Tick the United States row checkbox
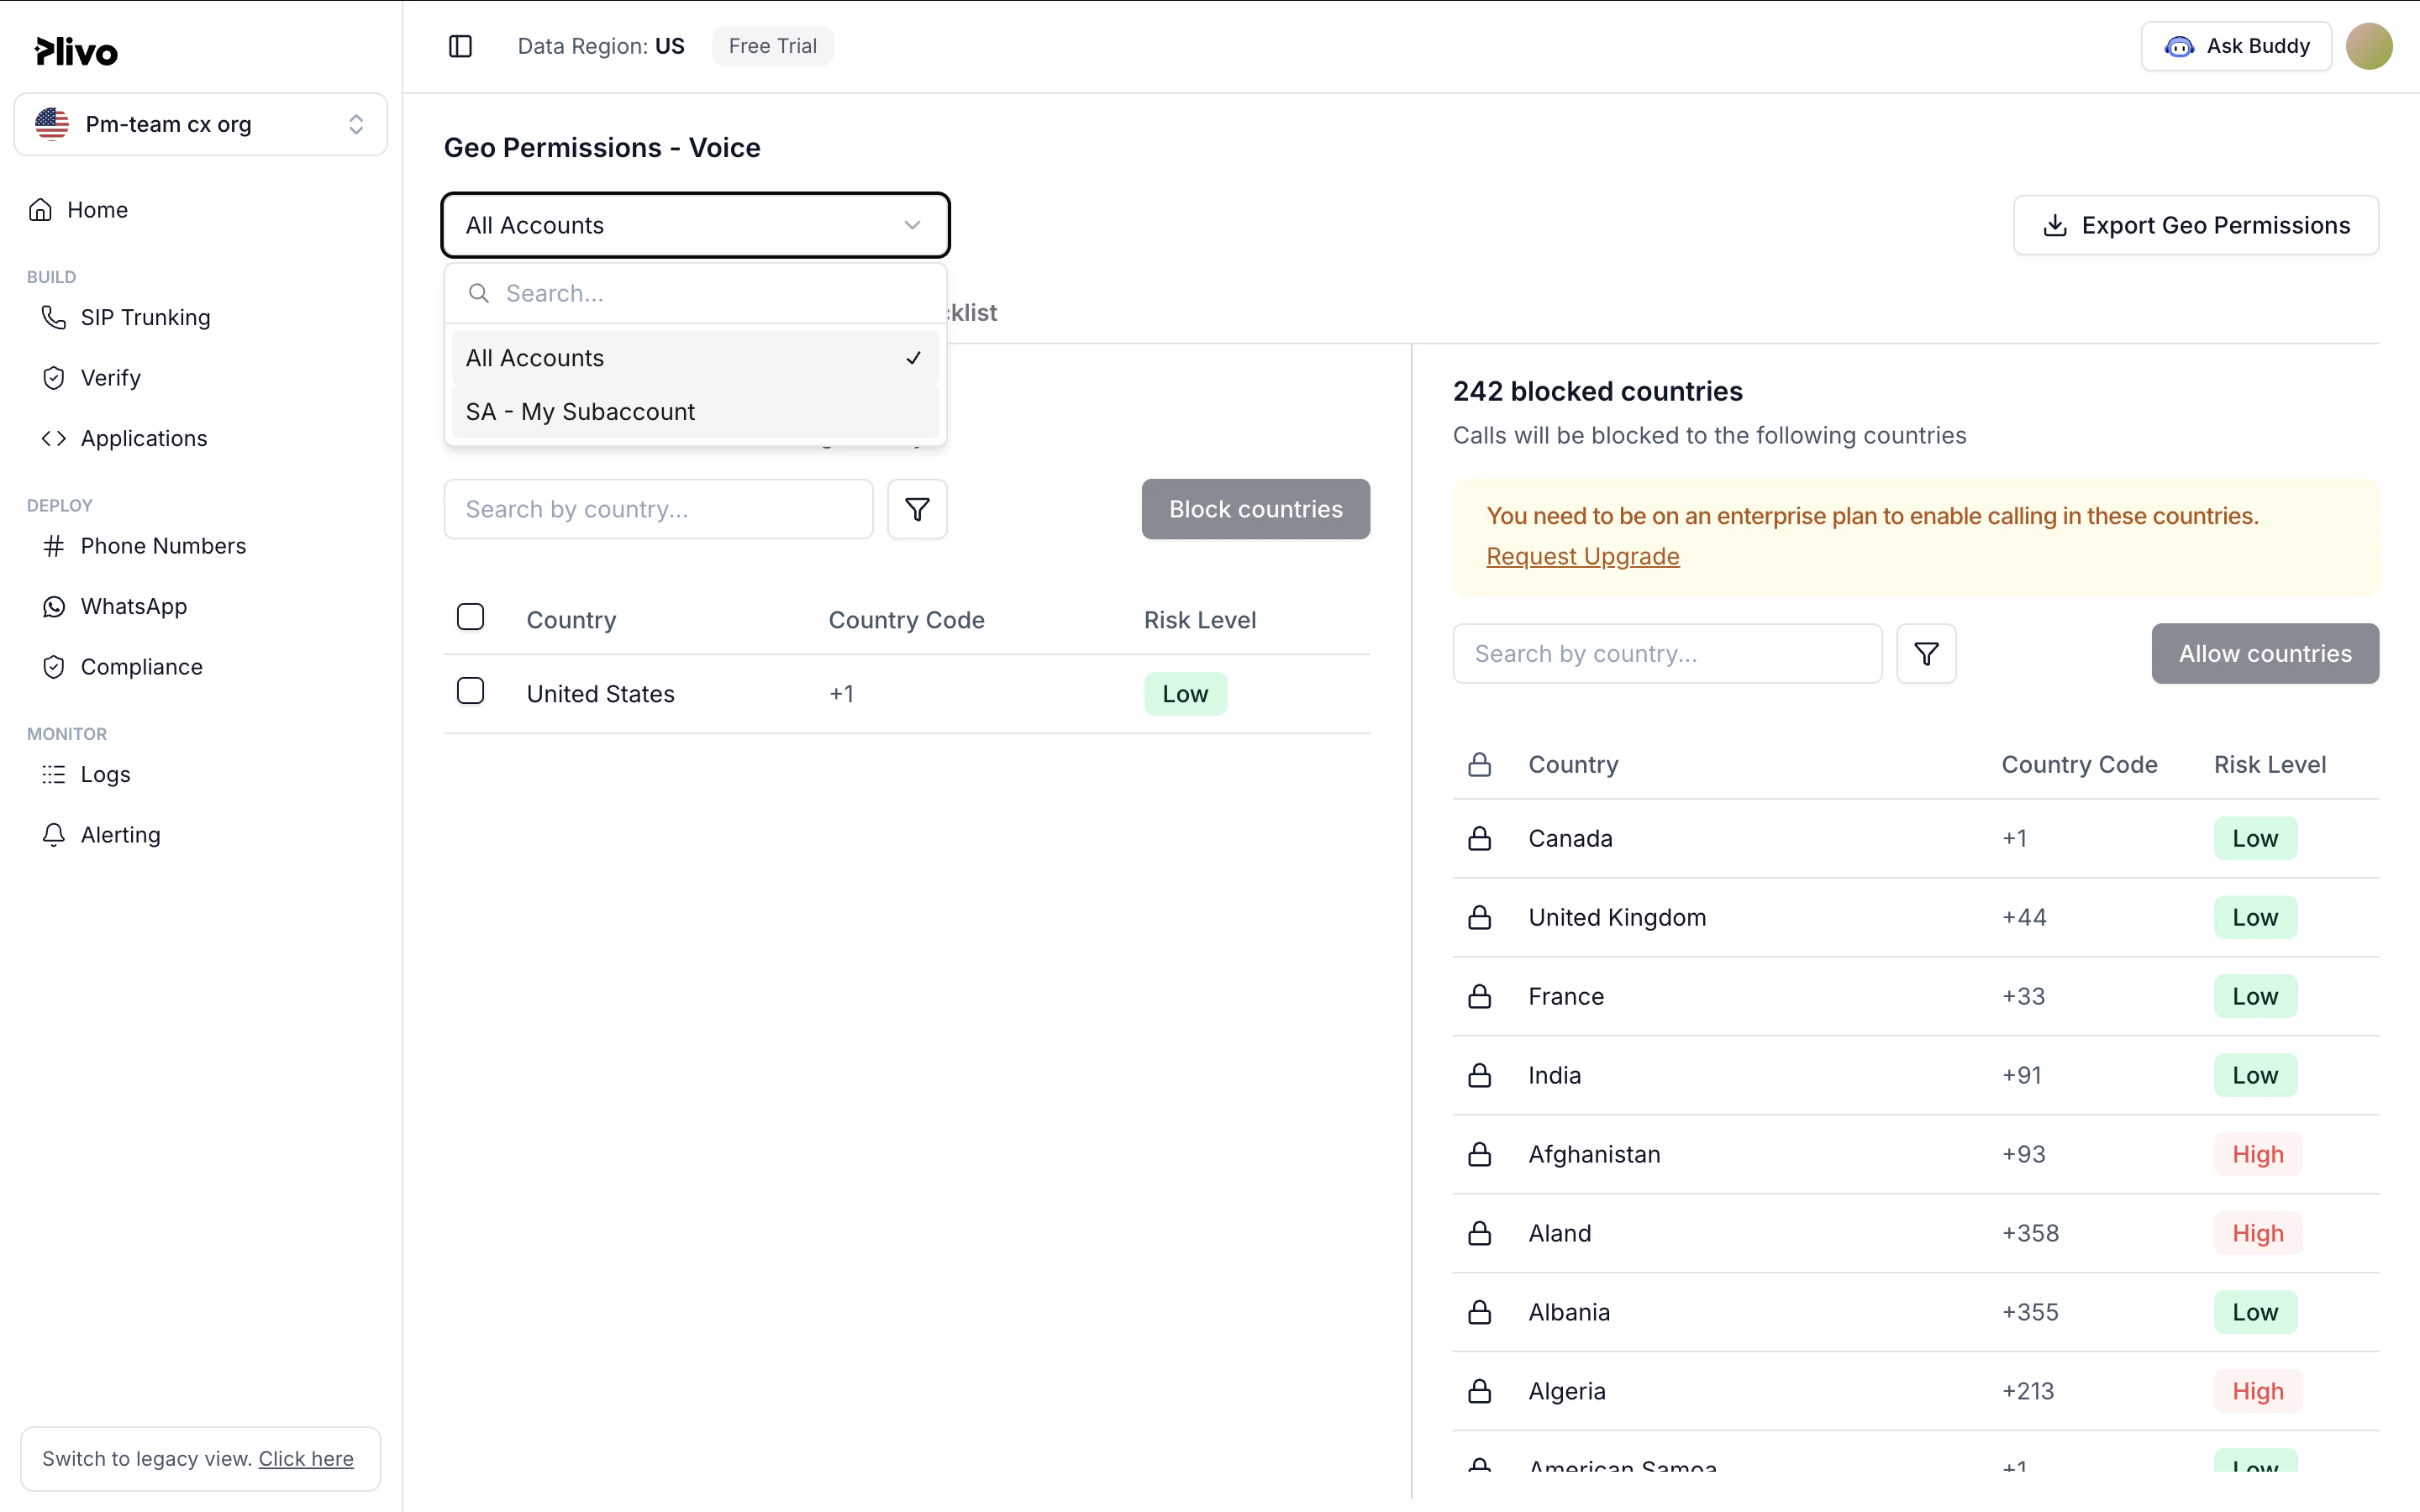This screenshot has height=1512, width=2420. click(470, 691)
